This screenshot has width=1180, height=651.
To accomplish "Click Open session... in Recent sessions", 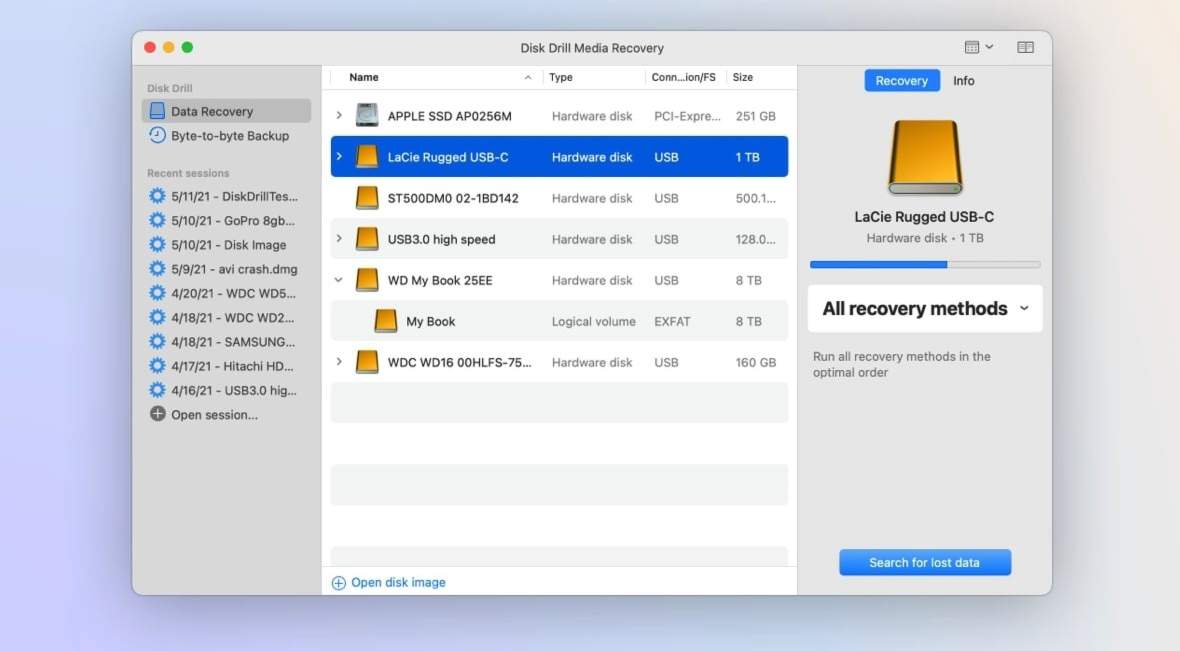I will 214,415.
